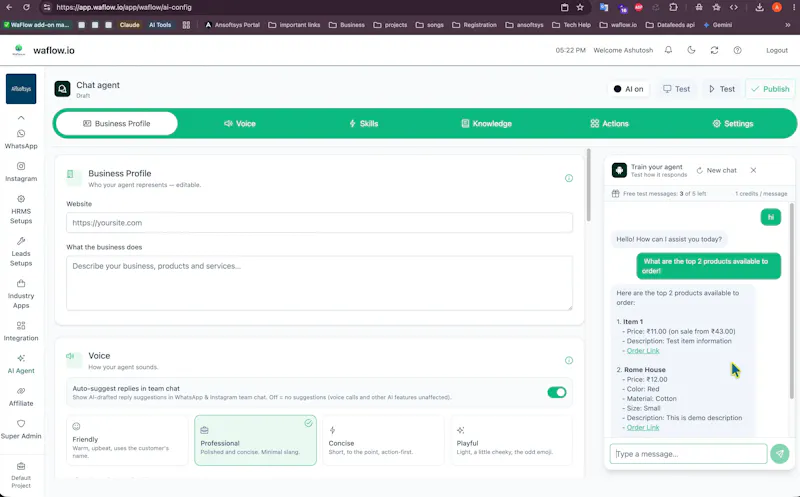This screenshot has height=497, width=800.
Task: Switch to the Skills tab
Action: [x=363, y=123]
